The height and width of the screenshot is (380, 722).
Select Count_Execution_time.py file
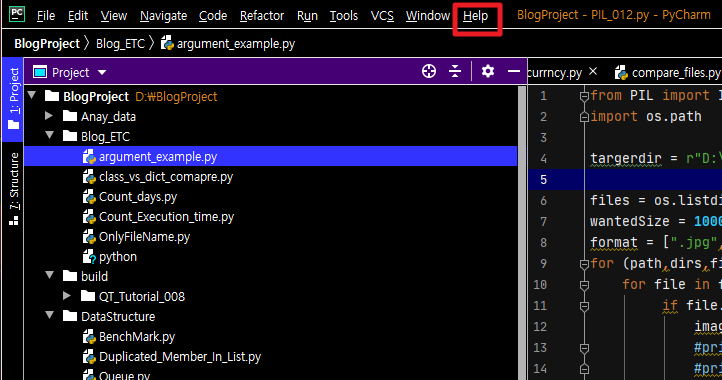click(x=166, y=217)
